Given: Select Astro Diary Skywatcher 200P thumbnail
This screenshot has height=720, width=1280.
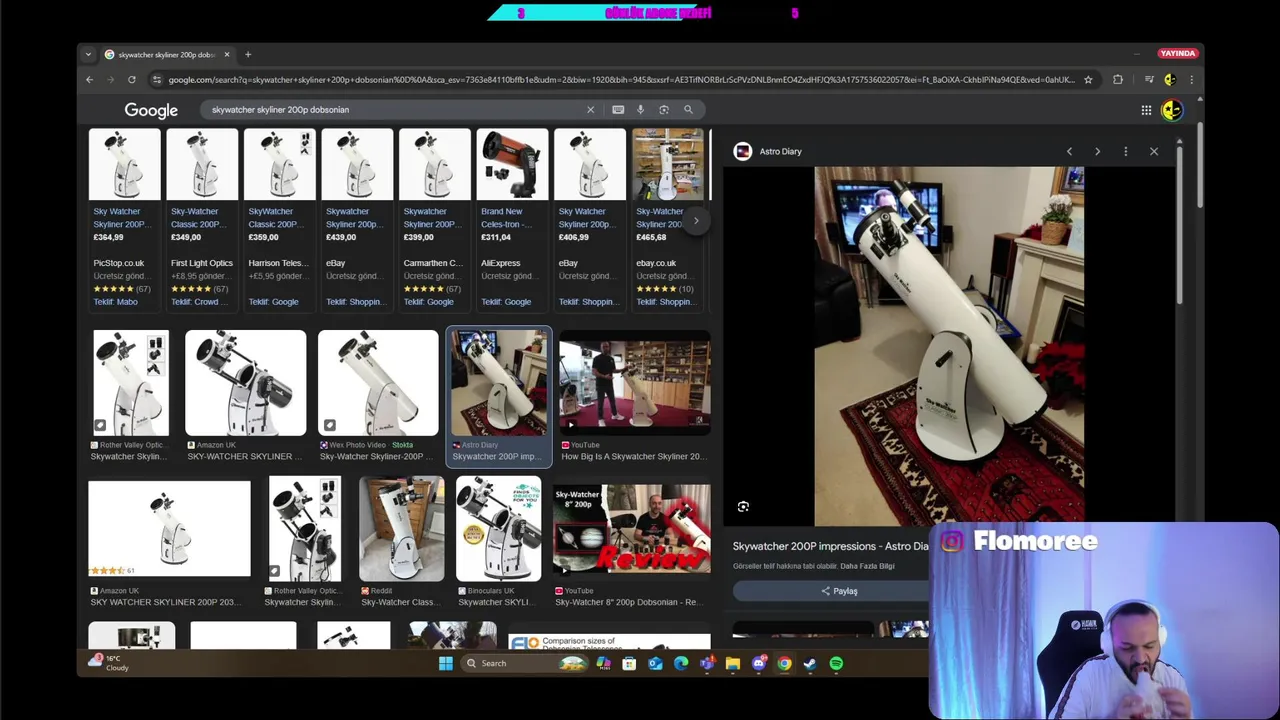Looking at the screenshot, I should click(498, 383).
